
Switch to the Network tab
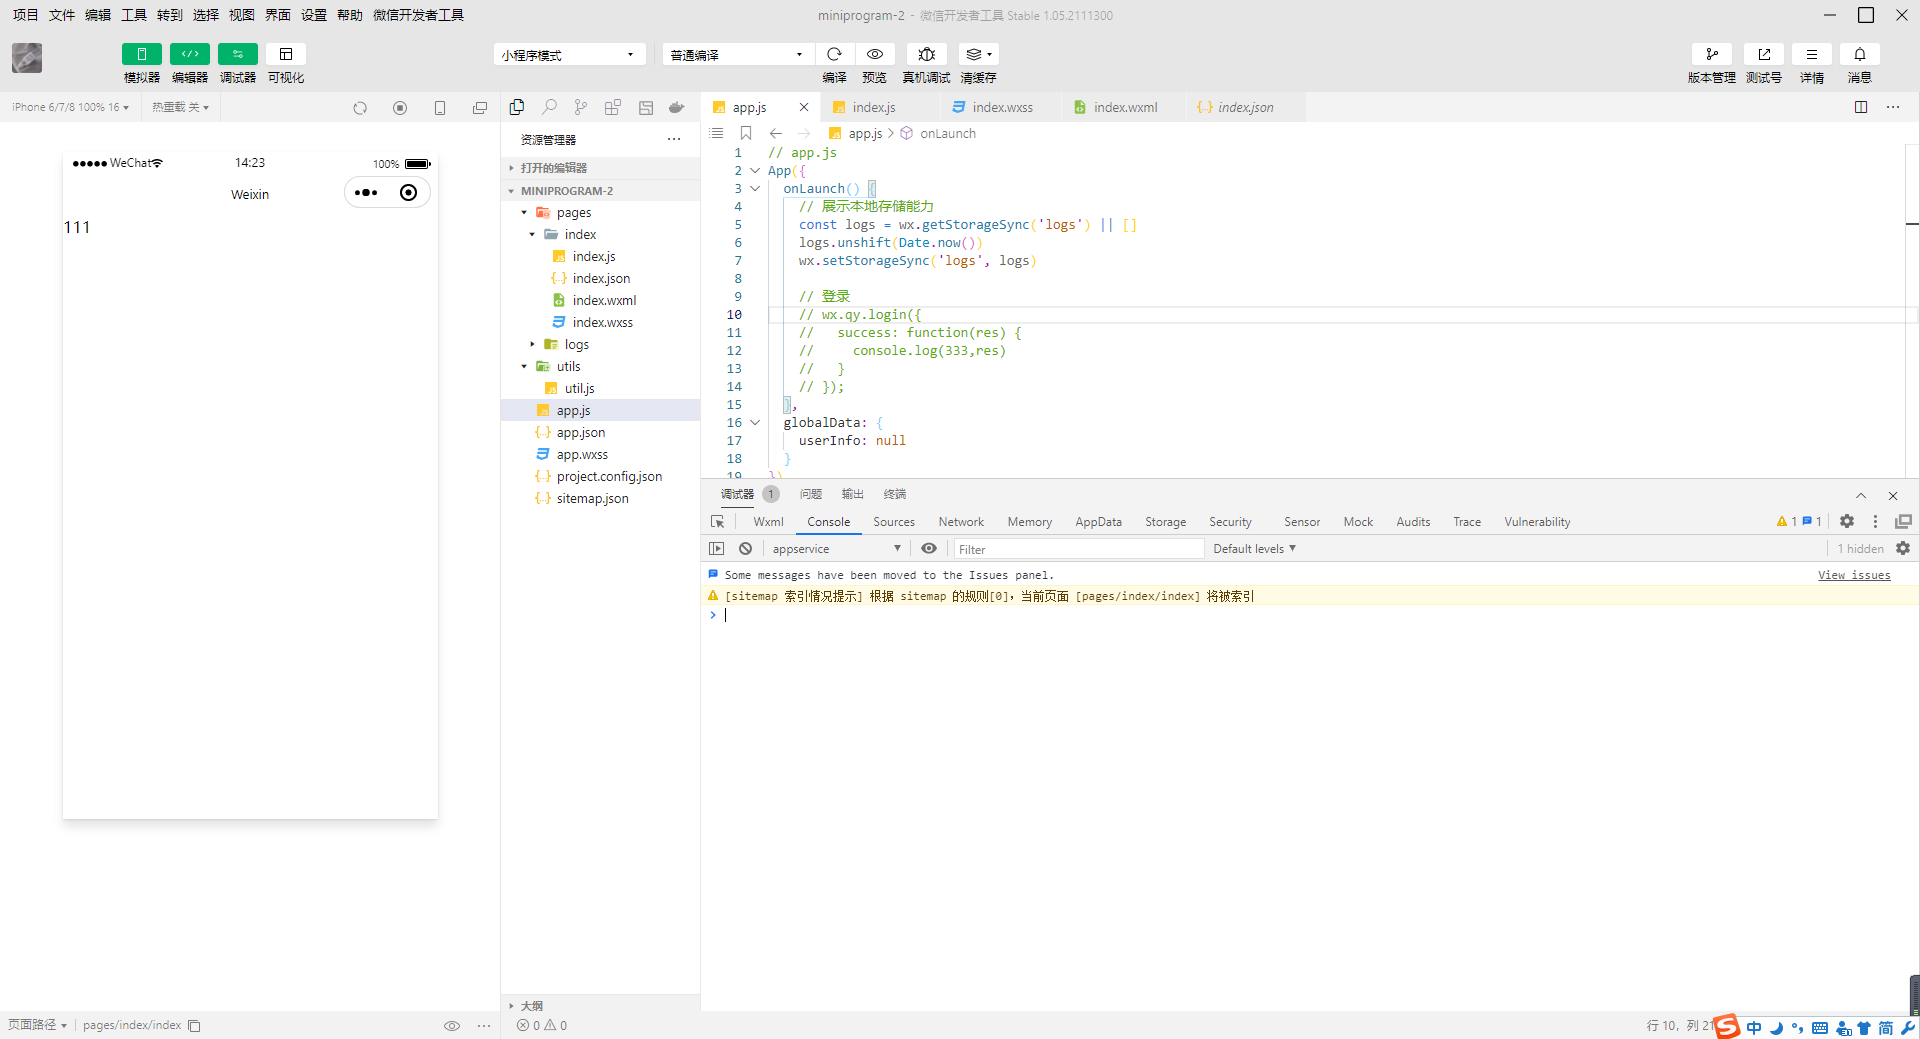click(960, 521)
